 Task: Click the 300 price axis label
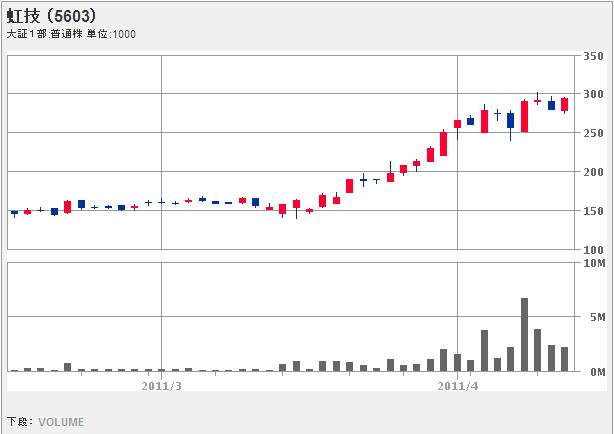[593, 95]
